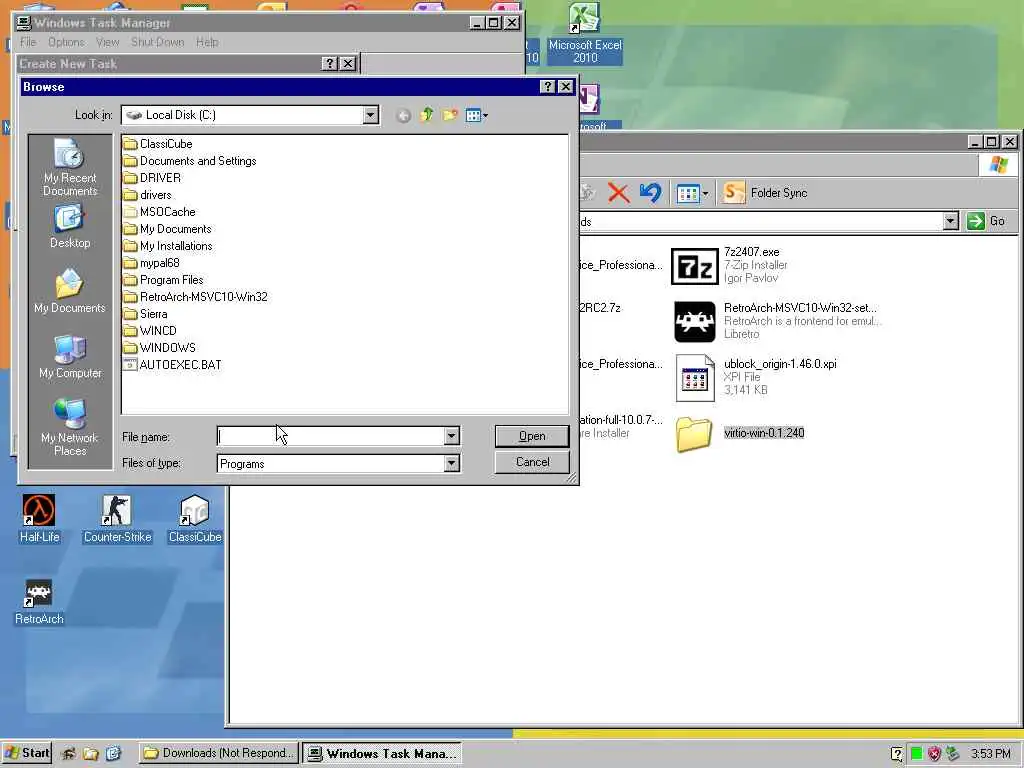Viewport: 1024px width, 768px height.
Task: Click the ClassiCube desktop shortcut
Action: [195, 519]
